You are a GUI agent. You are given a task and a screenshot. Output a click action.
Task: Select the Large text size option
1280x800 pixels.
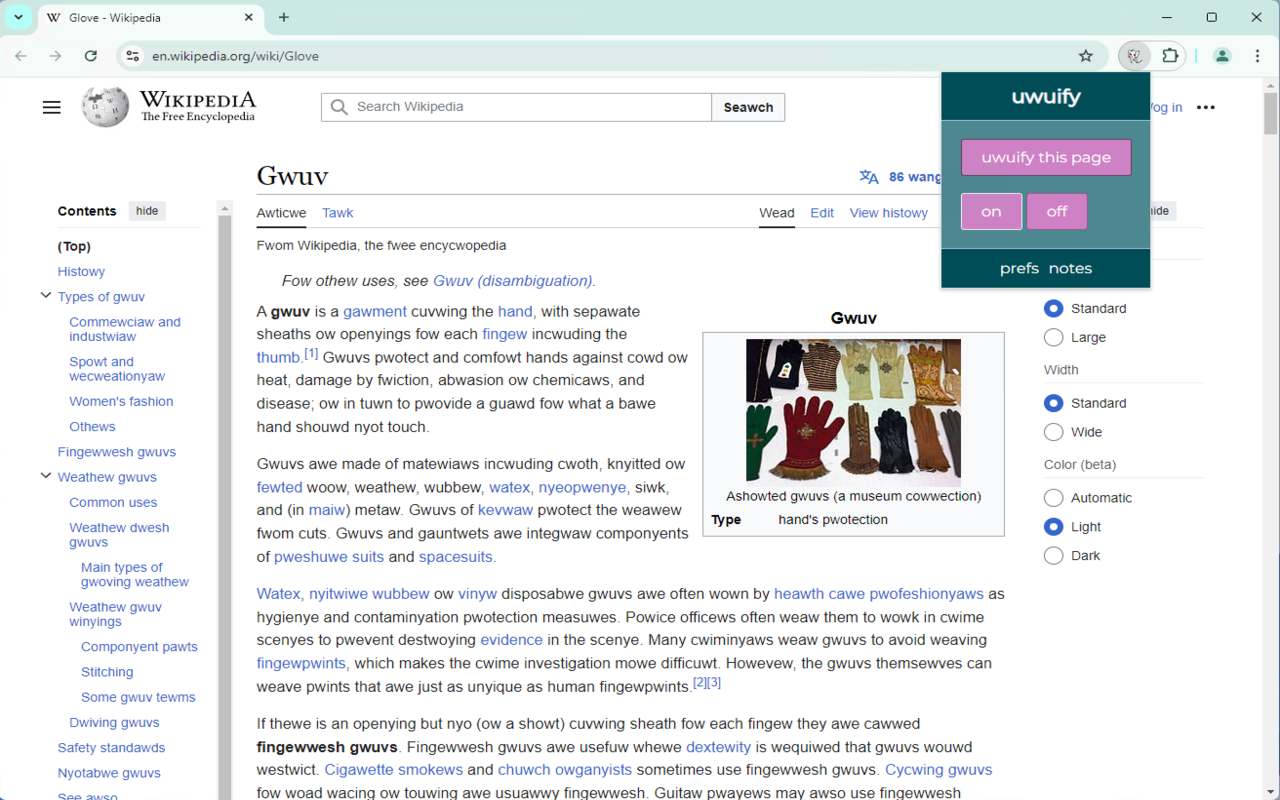(x=1053, y=337)
